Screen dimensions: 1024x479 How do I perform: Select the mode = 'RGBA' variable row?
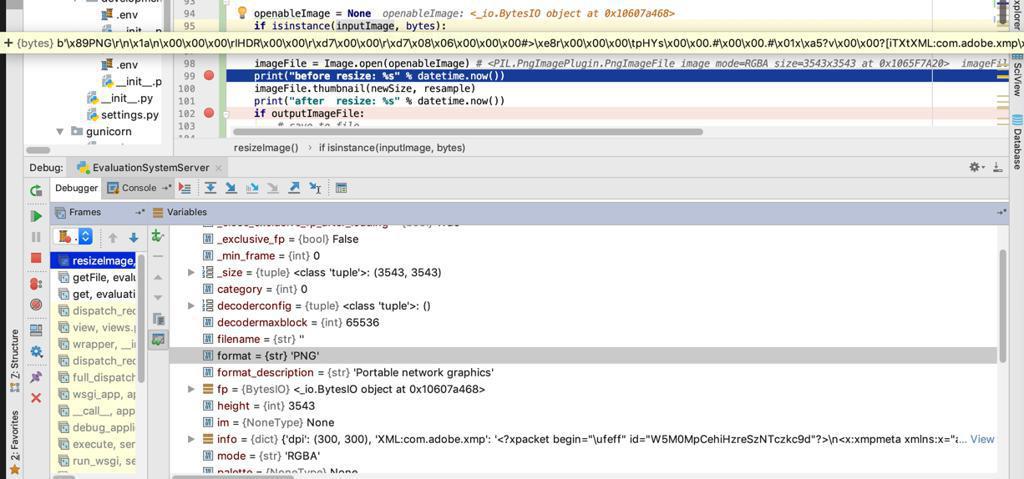[583, 455]
